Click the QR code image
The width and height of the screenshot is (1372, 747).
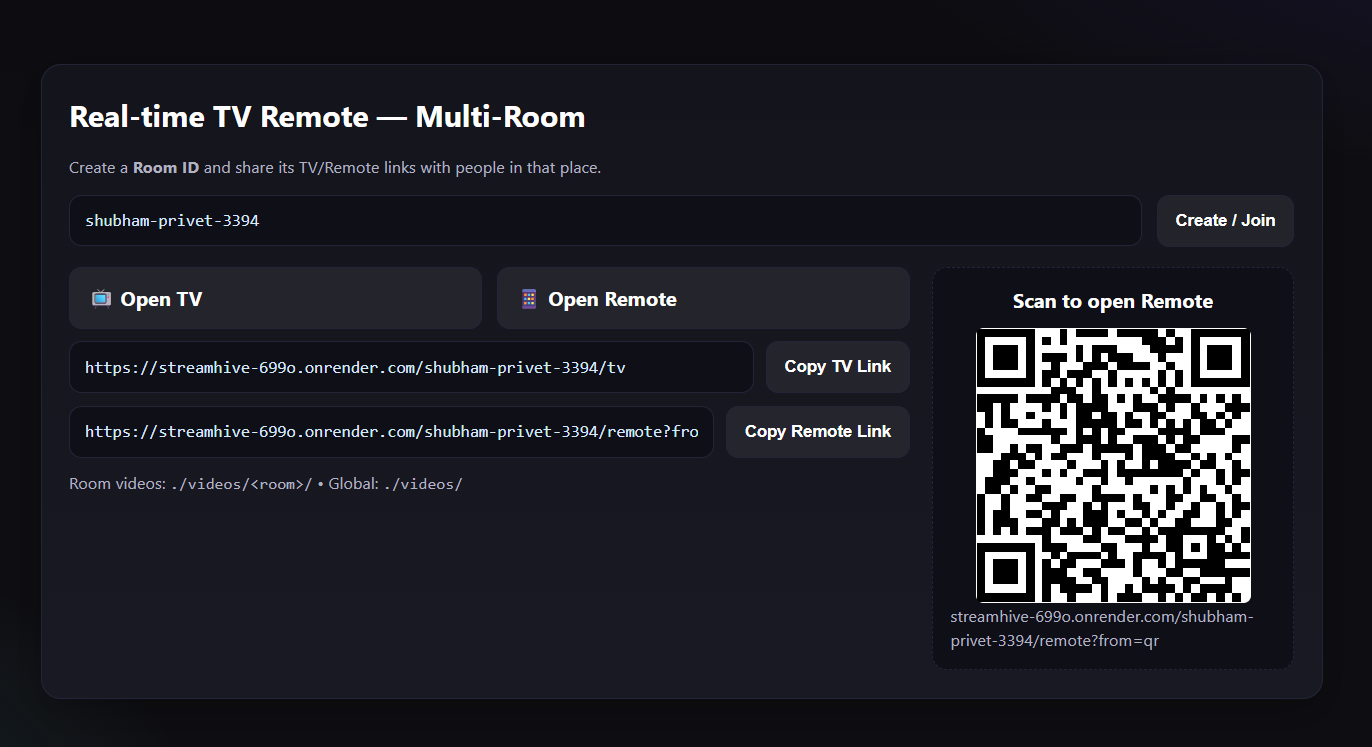1113,465
